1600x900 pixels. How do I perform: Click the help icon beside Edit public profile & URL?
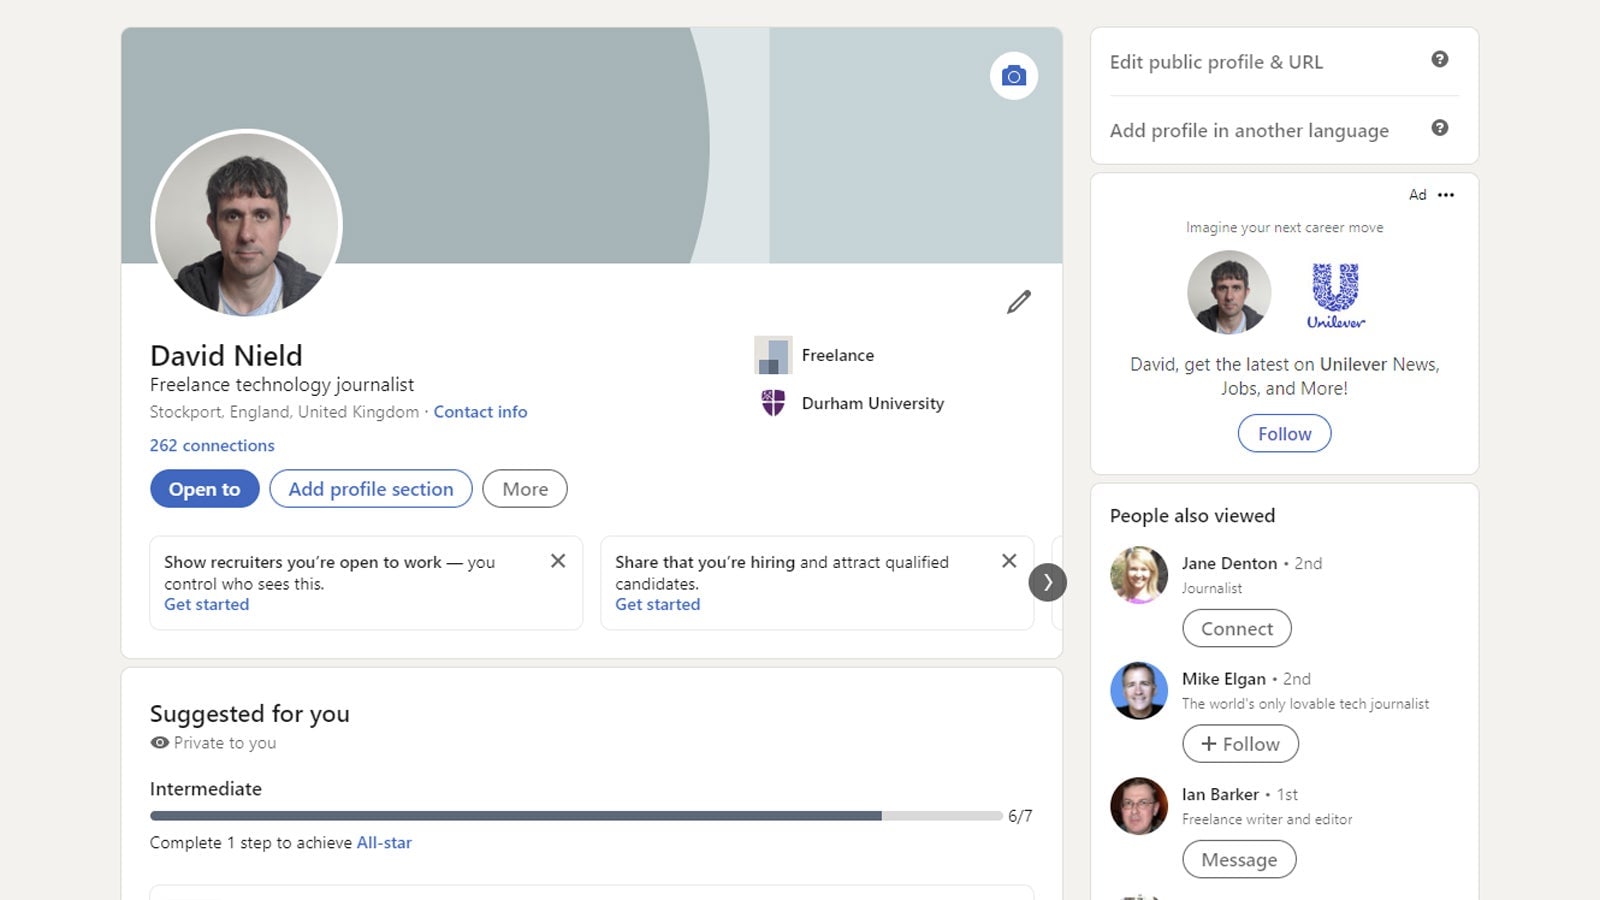[1440, 59]
